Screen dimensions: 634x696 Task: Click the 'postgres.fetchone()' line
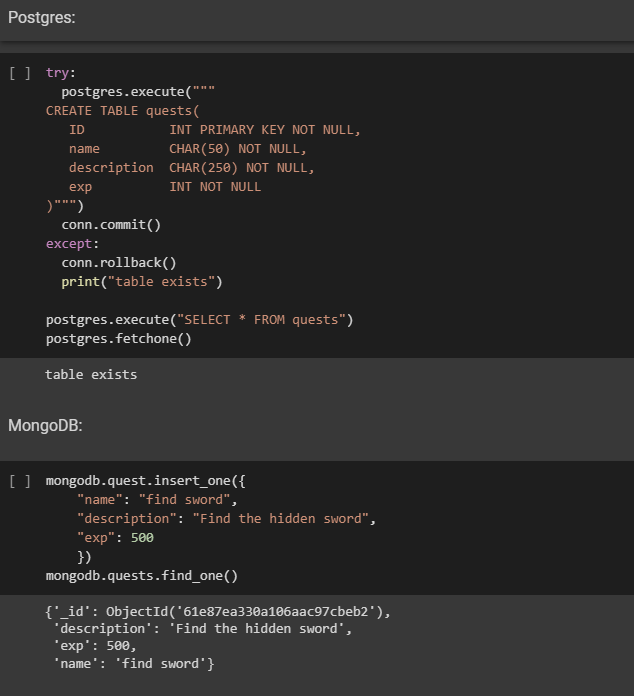[119, 339]
